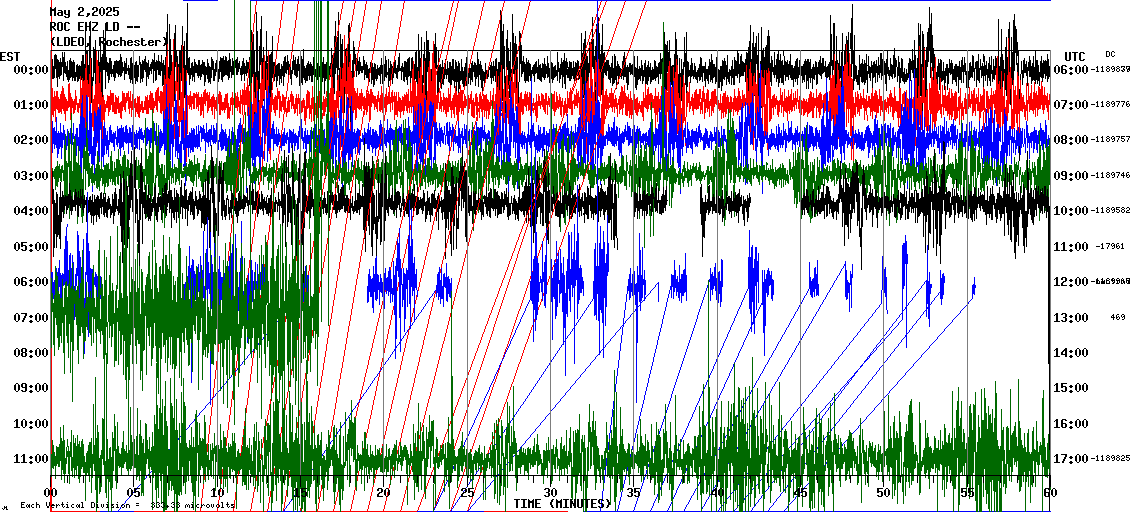The height and width of the screenshot is (519, 1130).
Task: Click the May 2,2025 date label
Action: 85,13
